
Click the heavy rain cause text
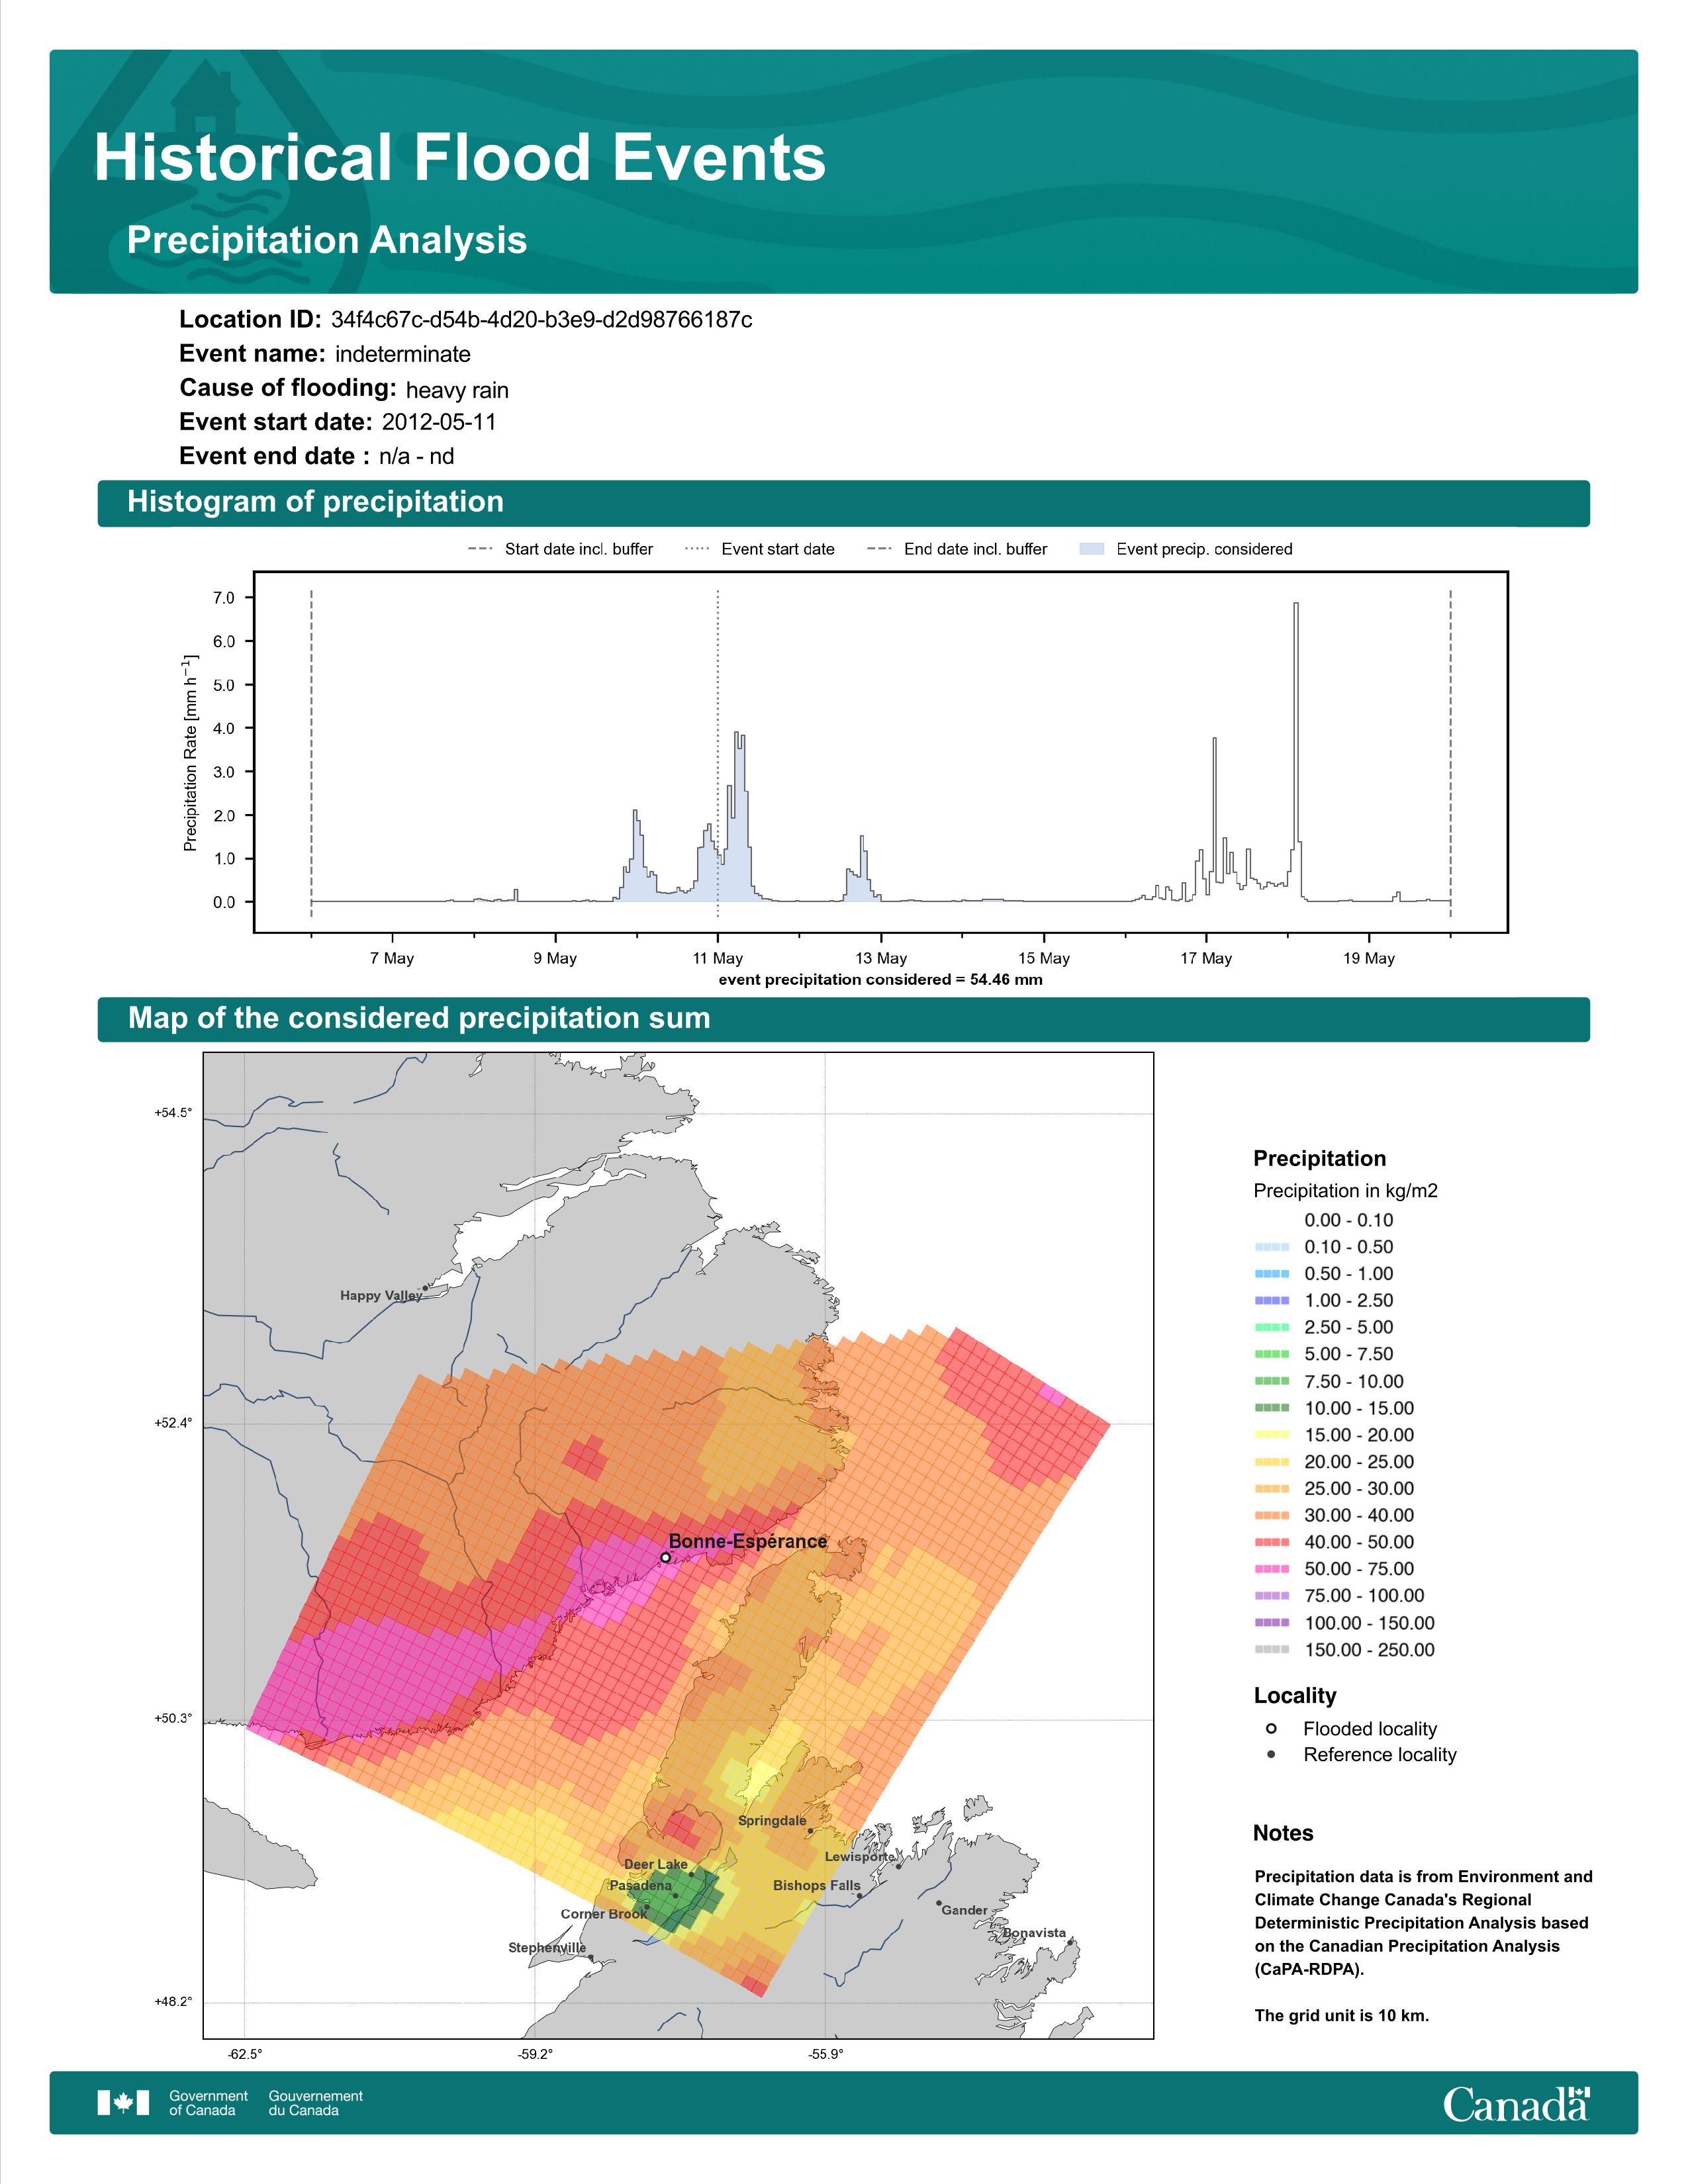click(457, 390)
